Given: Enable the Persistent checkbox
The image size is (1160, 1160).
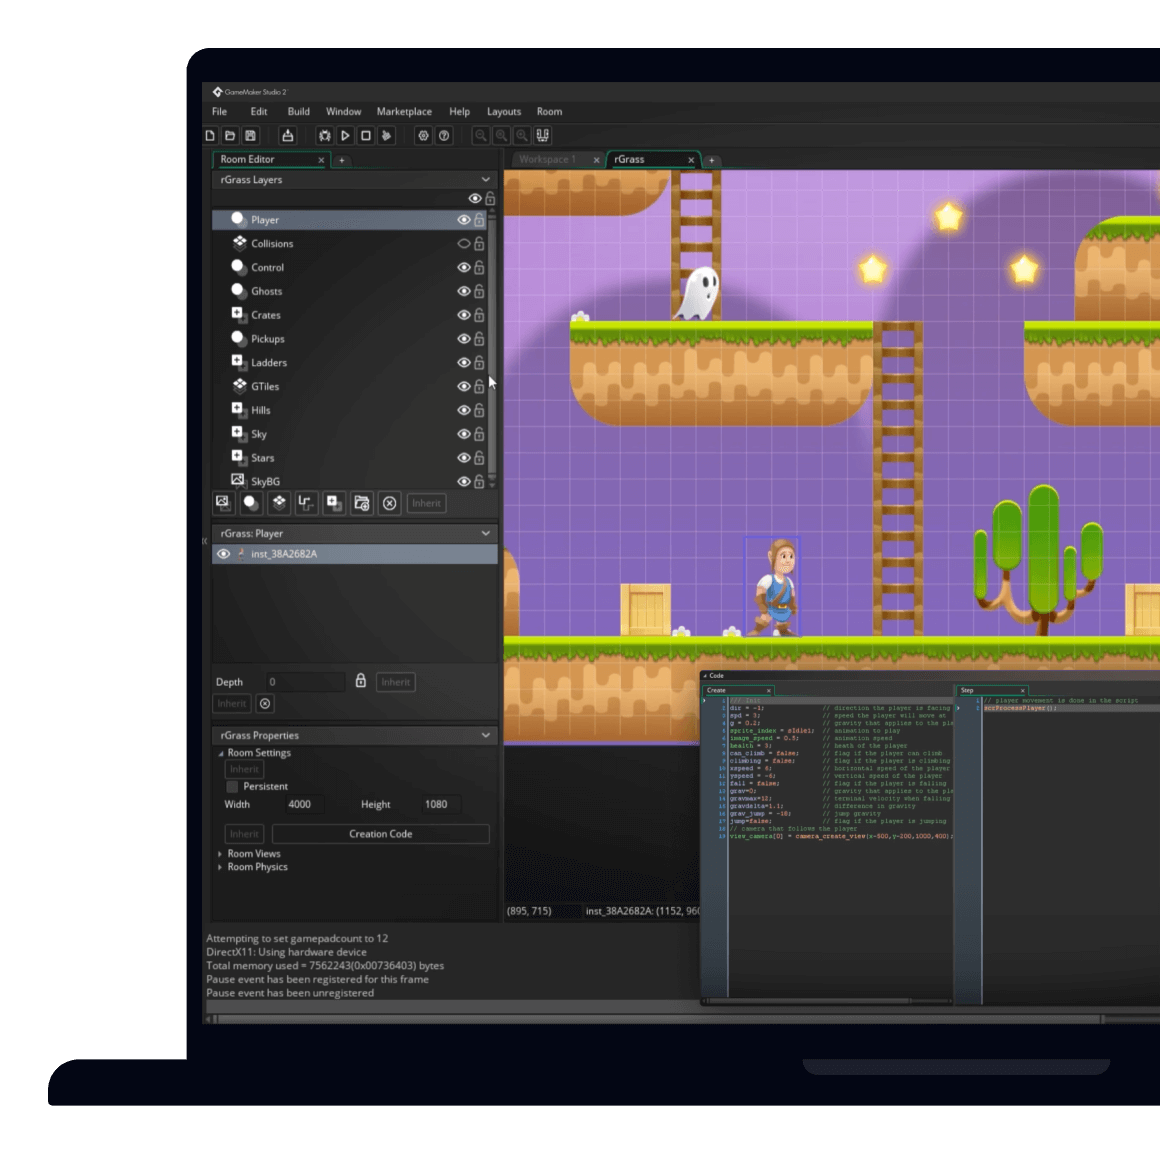Looking at the screenshot, I should point(232,787).
